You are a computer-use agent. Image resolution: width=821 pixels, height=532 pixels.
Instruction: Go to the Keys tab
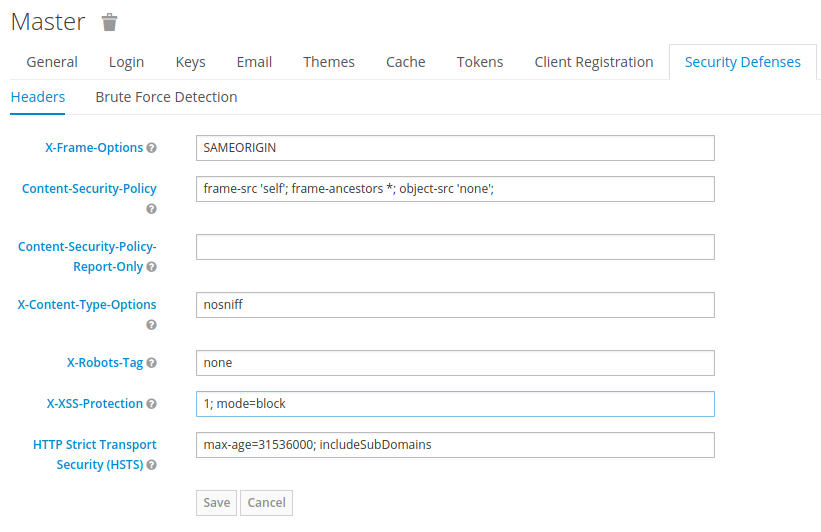(190, 62)
